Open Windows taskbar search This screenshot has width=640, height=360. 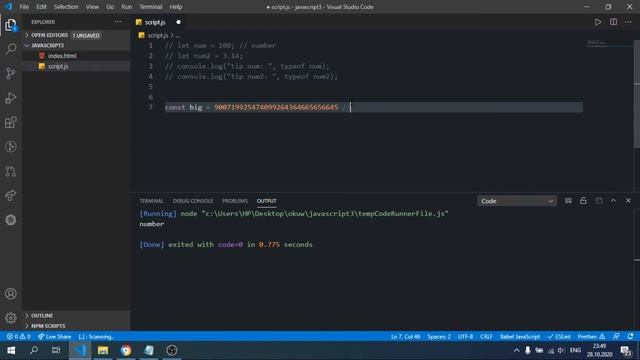click(34, 350)
